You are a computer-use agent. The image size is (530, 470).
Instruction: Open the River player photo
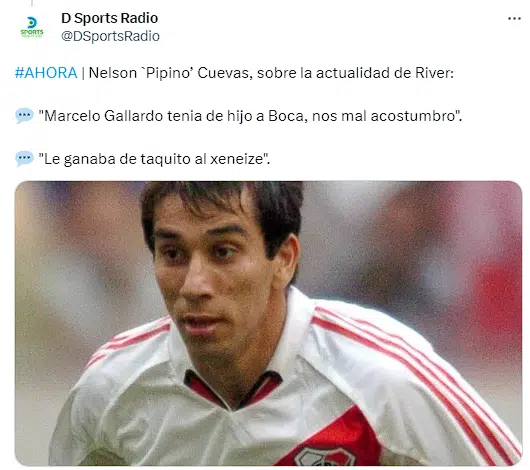(268, 323)
